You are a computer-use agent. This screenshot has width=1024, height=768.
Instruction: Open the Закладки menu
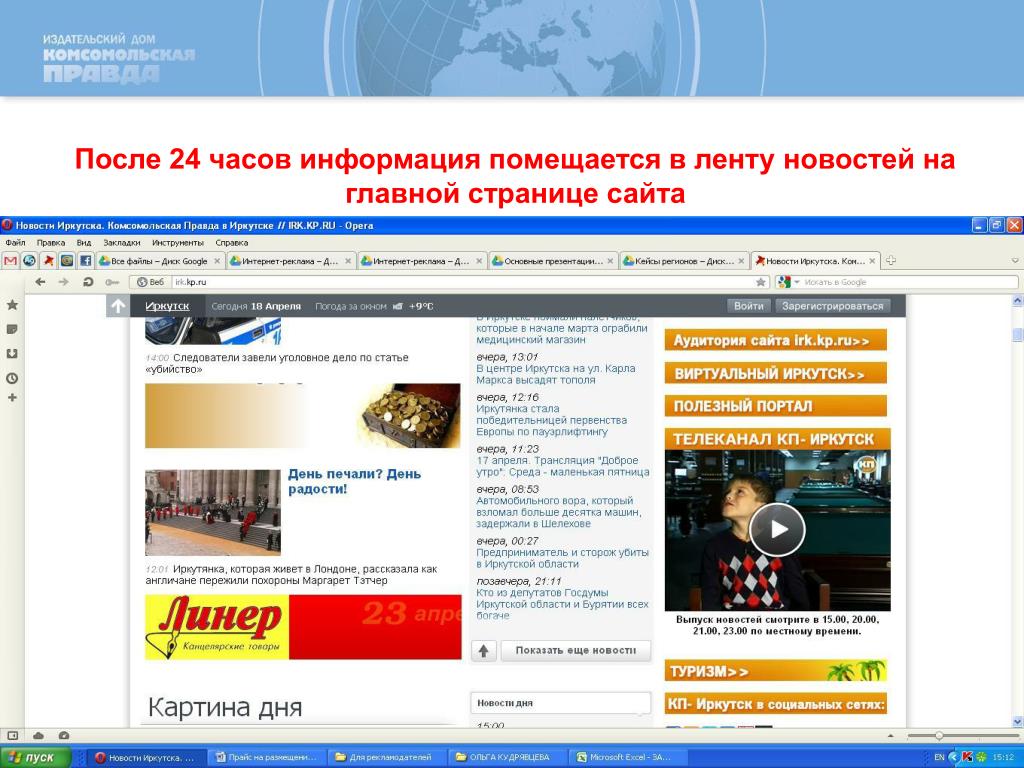tap(121, 242)
